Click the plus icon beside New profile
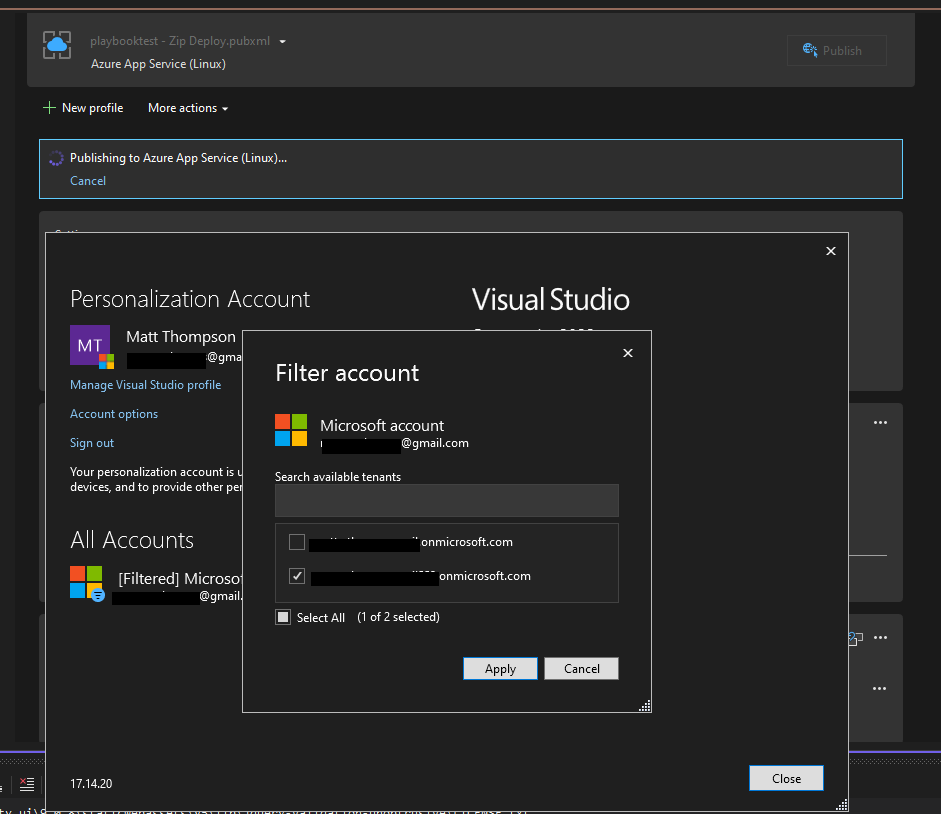The width and height of the screenshot is (941, 814). [49, 108]
